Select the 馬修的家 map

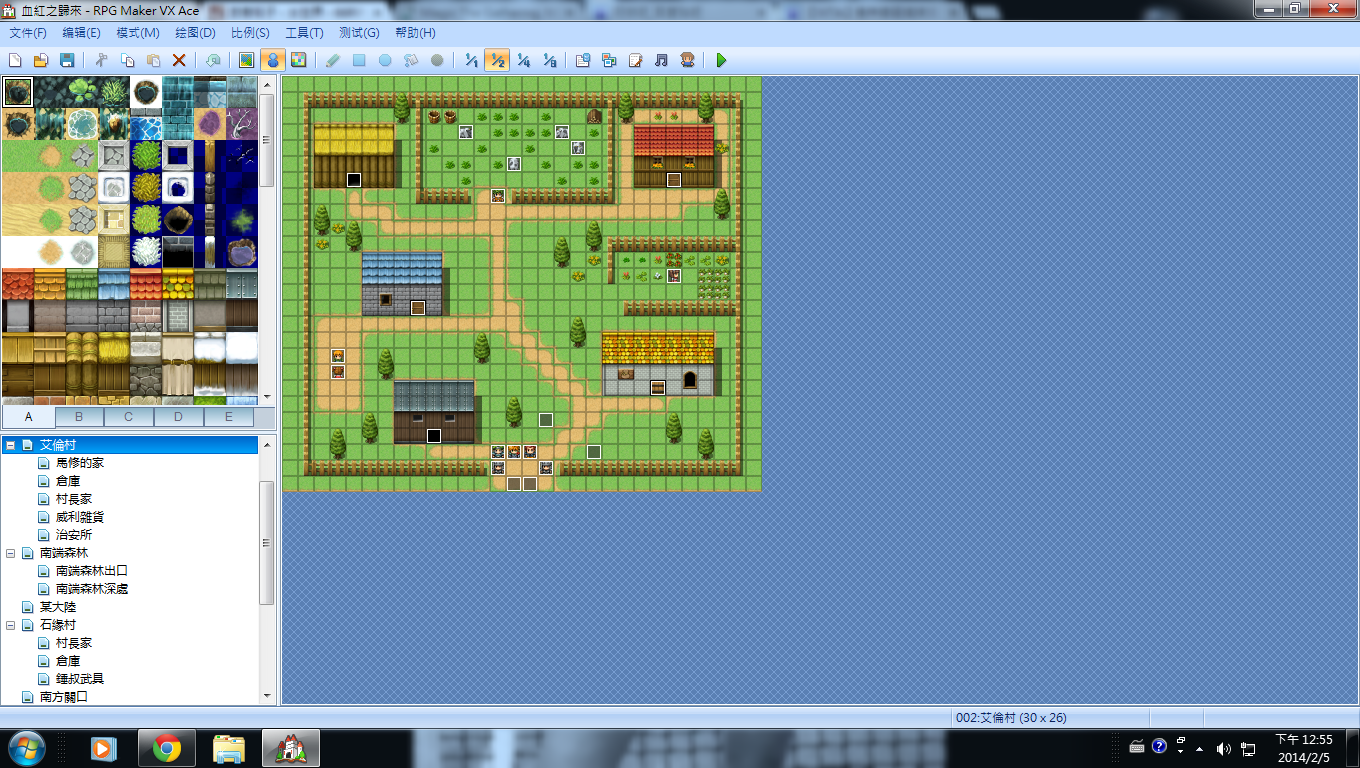point(80,463)
